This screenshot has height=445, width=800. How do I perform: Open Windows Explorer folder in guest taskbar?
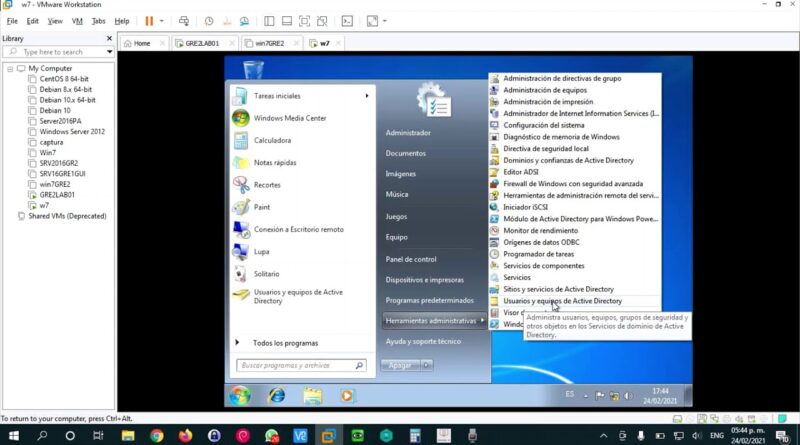(x=312, y=395)
